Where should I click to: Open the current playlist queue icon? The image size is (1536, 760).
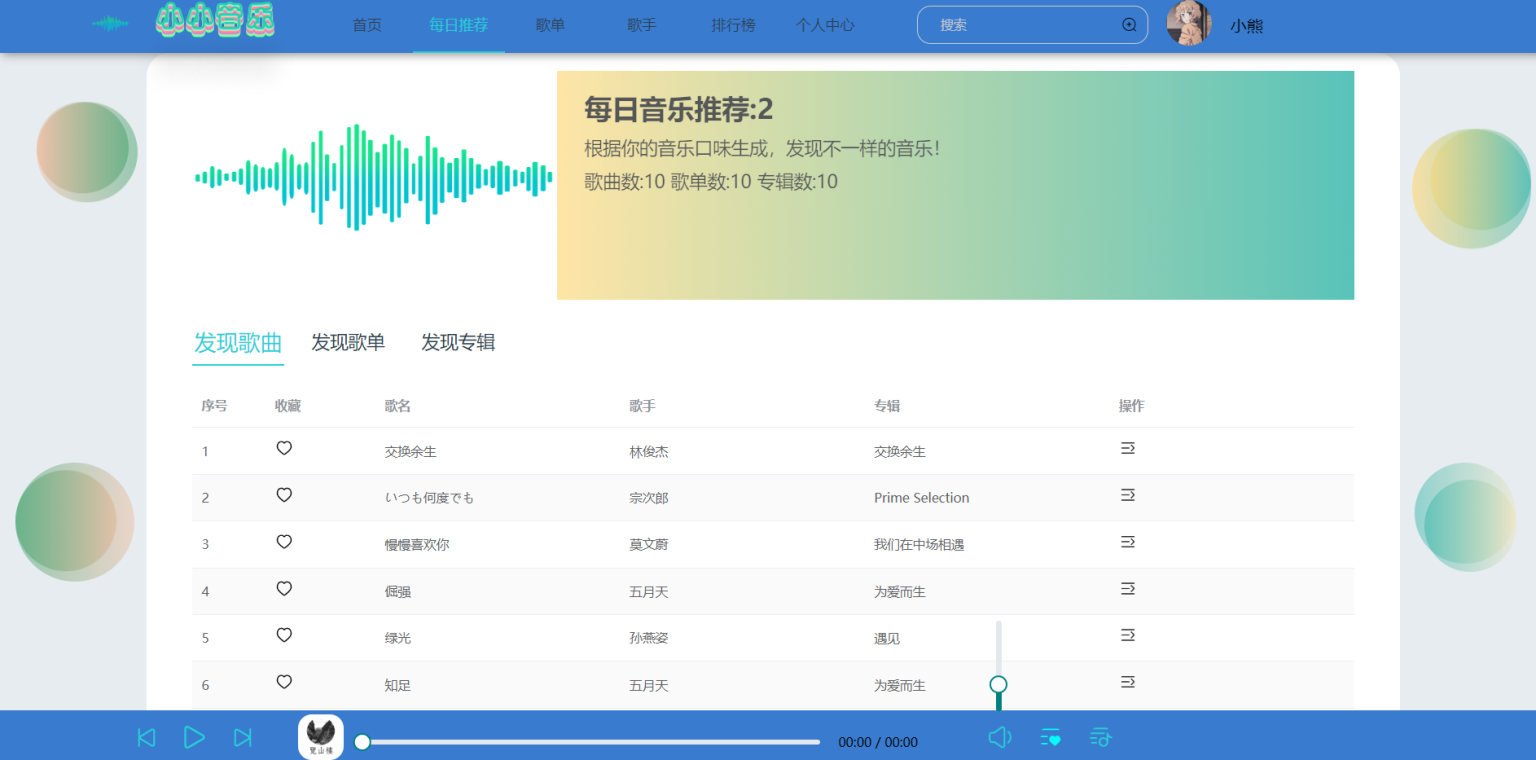[x=1100, y=738]
